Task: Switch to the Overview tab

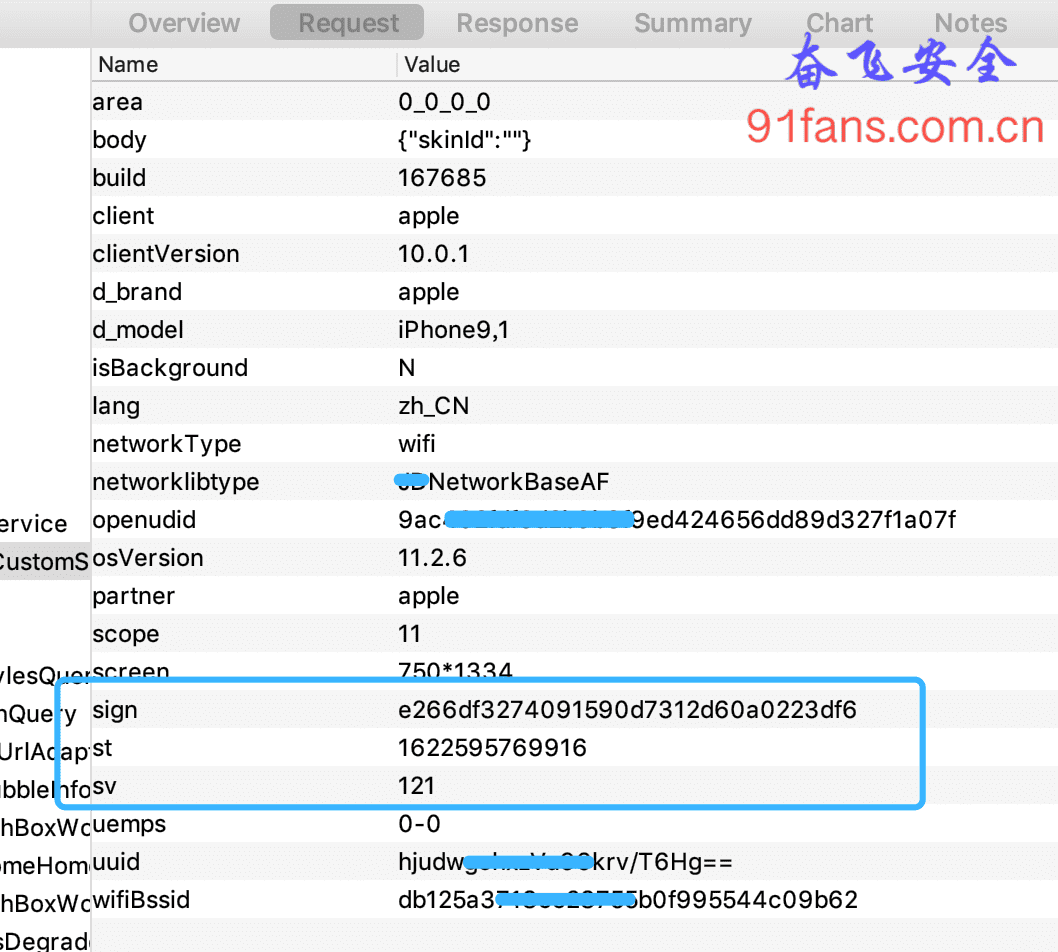Action: [184, 23]
